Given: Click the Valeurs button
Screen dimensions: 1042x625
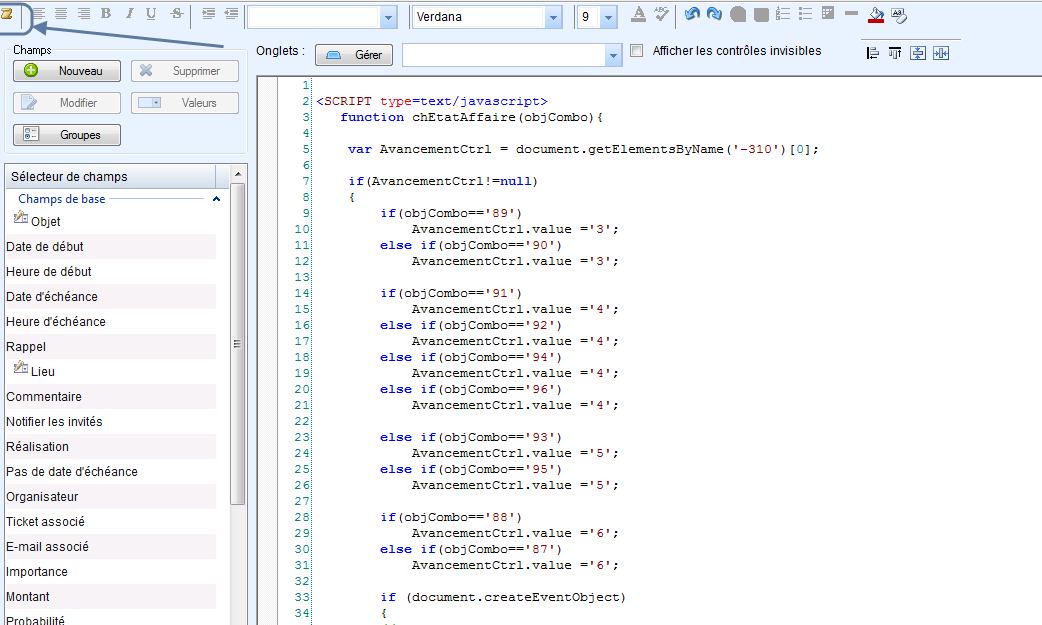Looking at the screenshot, I should pos(185,103).
